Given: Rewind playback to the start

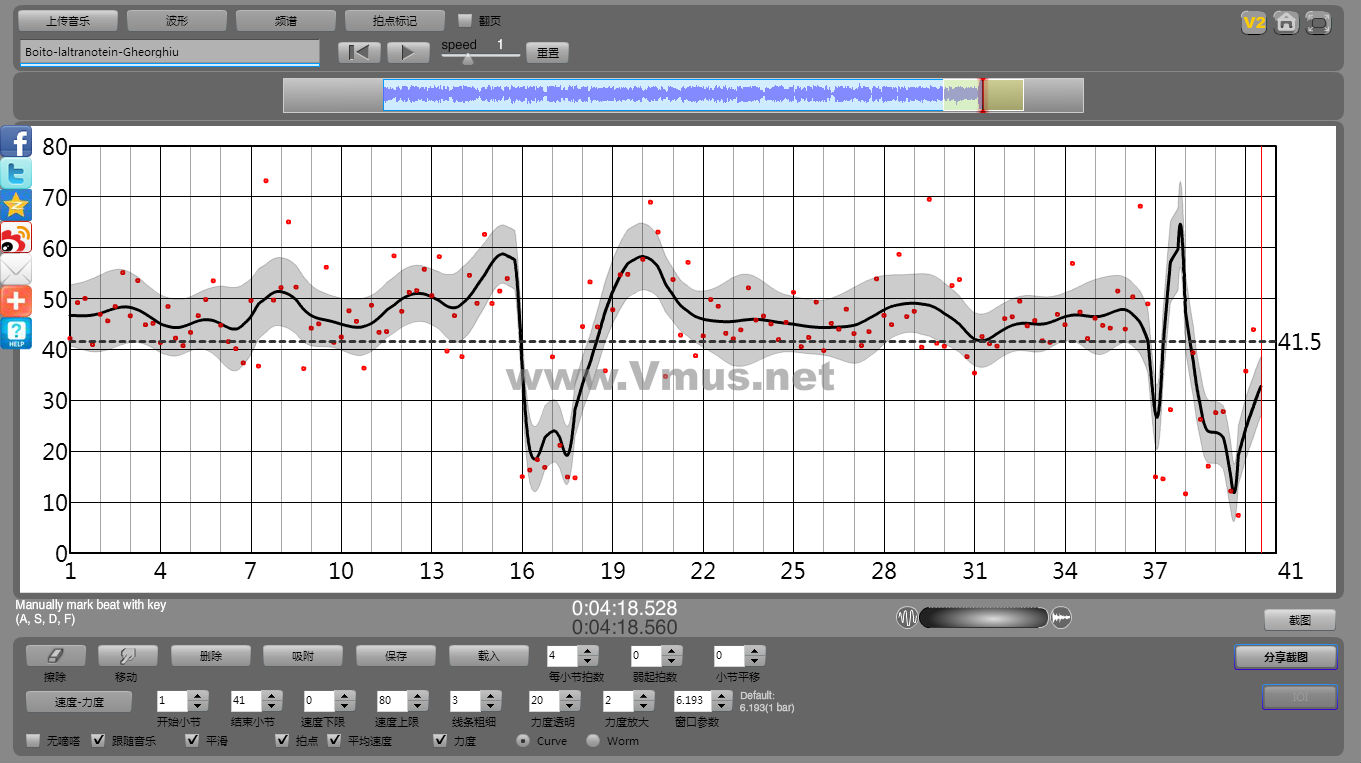Looking at the screenshot, I should (359, 52).
